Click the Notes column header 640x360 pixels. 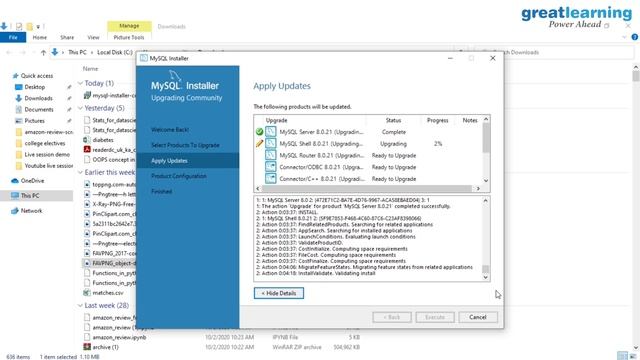(470, 120)
